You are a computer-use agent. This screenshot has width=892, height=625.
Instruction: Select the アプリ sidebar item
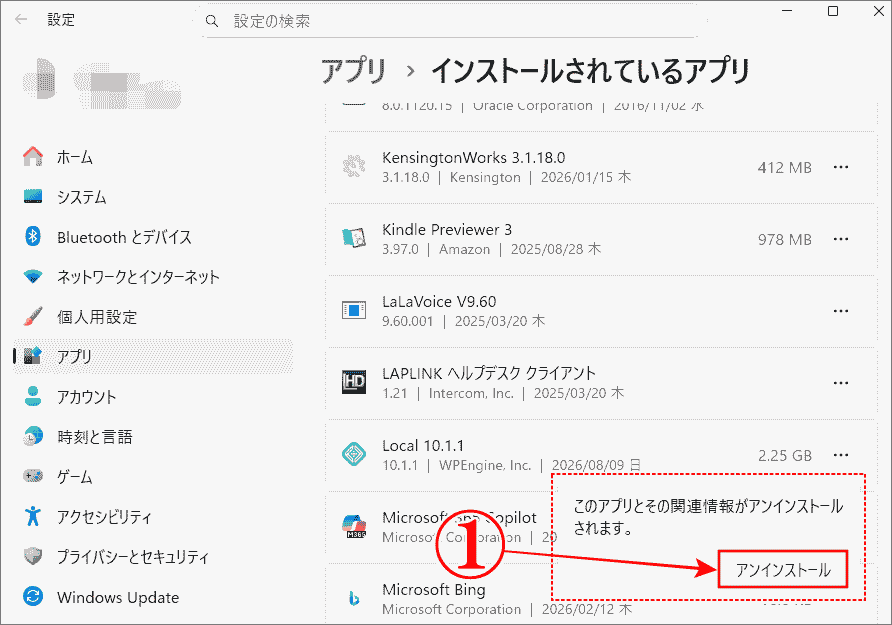(x=152, y=357)
